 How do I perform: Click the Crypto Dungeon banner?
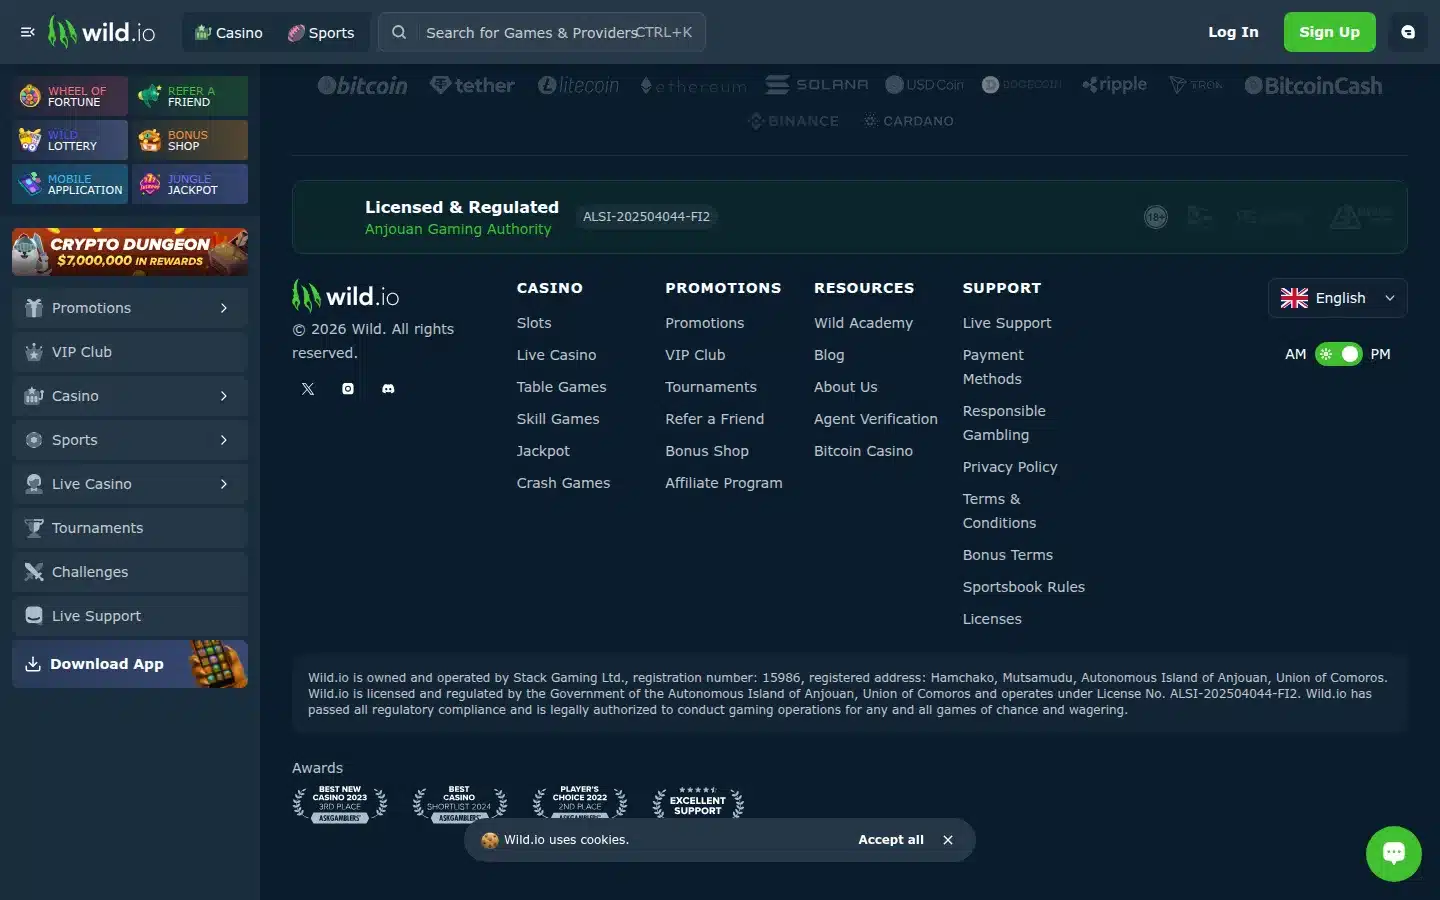point(130,252)
